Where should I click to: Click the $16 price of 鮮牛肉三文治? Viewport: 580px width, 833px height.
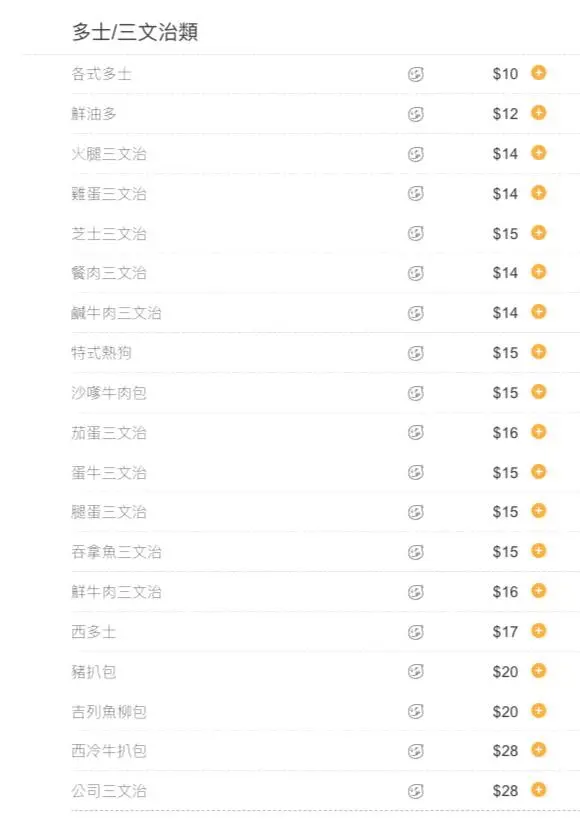click(505, 592)
